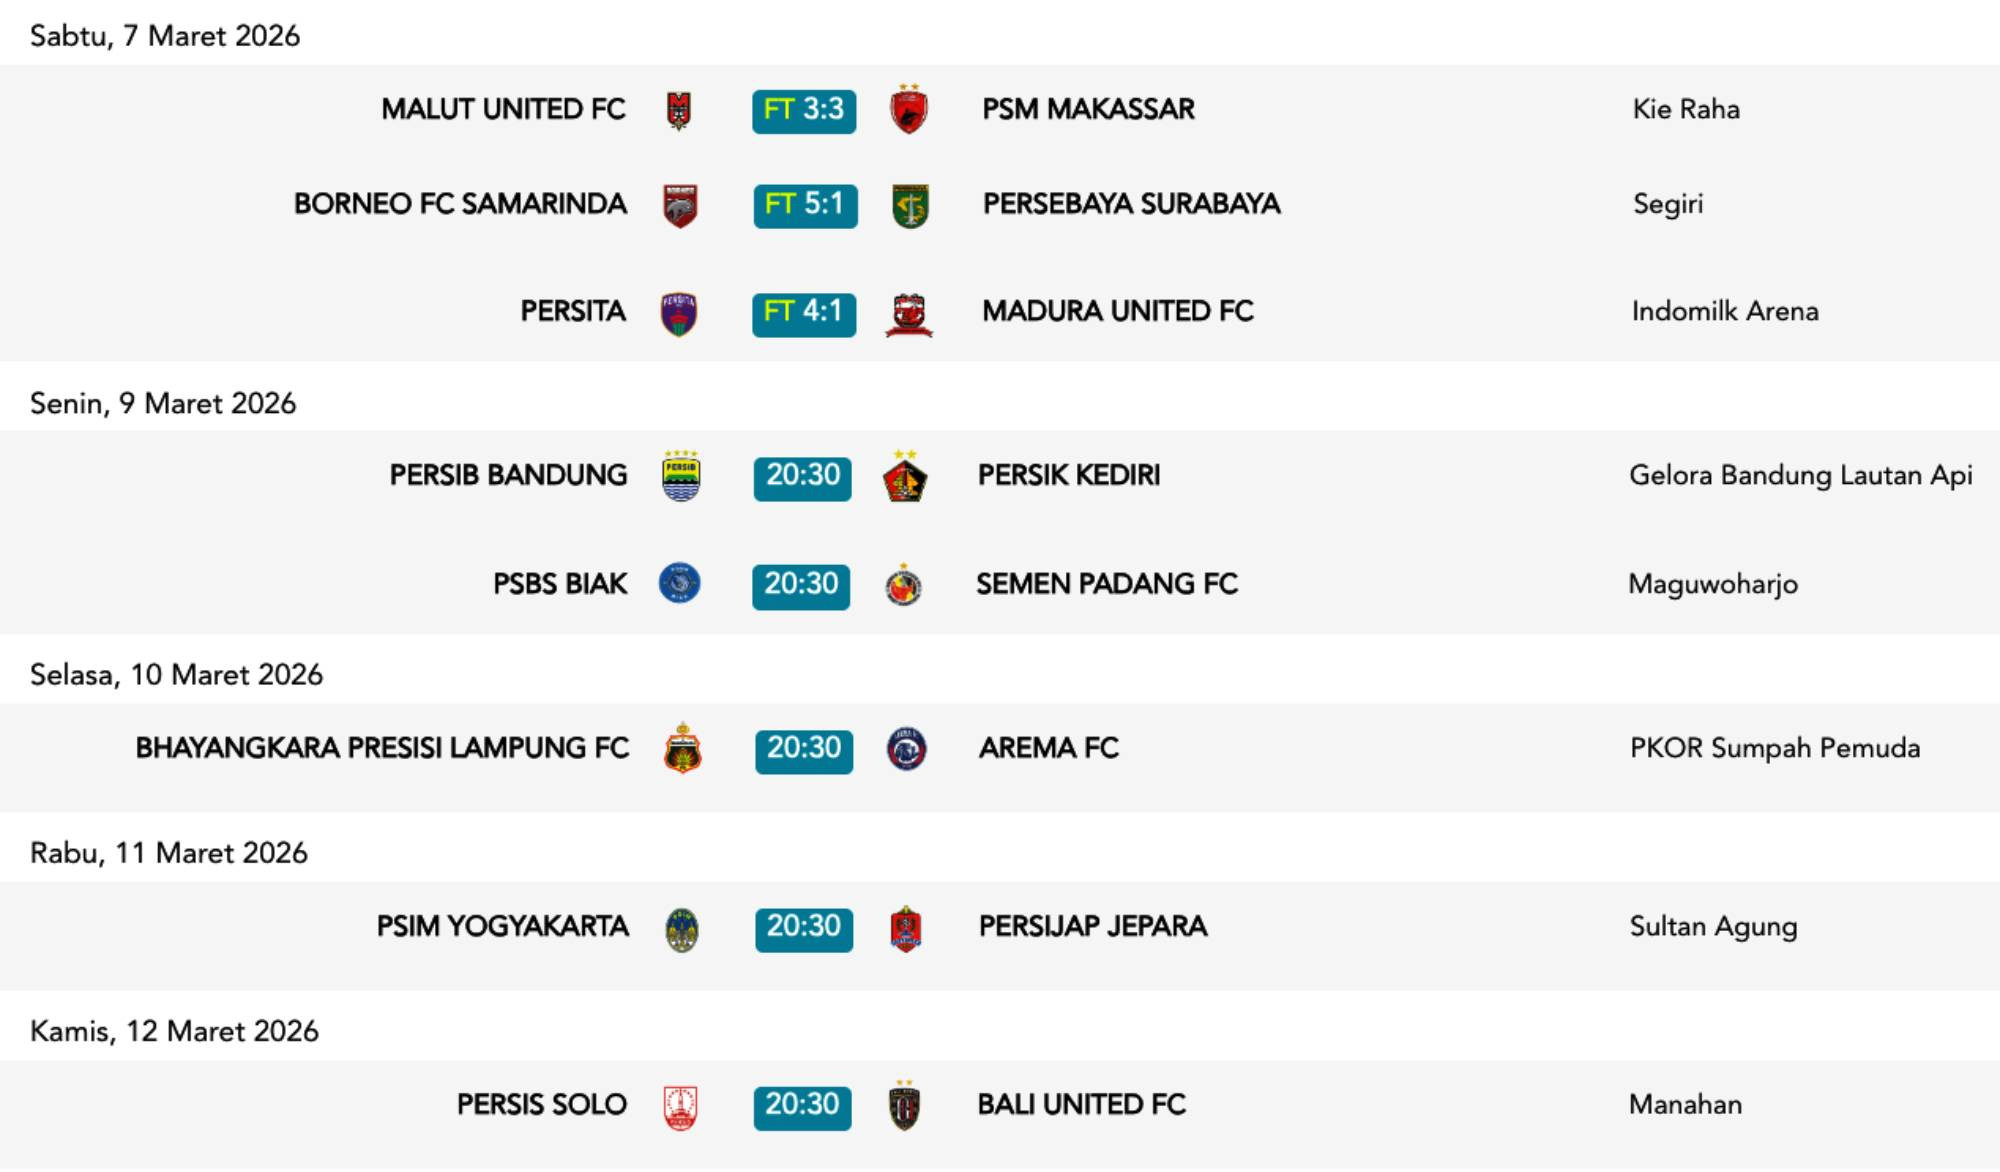Viewport: 2000px width, 1172px height.
Task: Click the Borneo FC Samarinda crest
Action: [680, 205]
